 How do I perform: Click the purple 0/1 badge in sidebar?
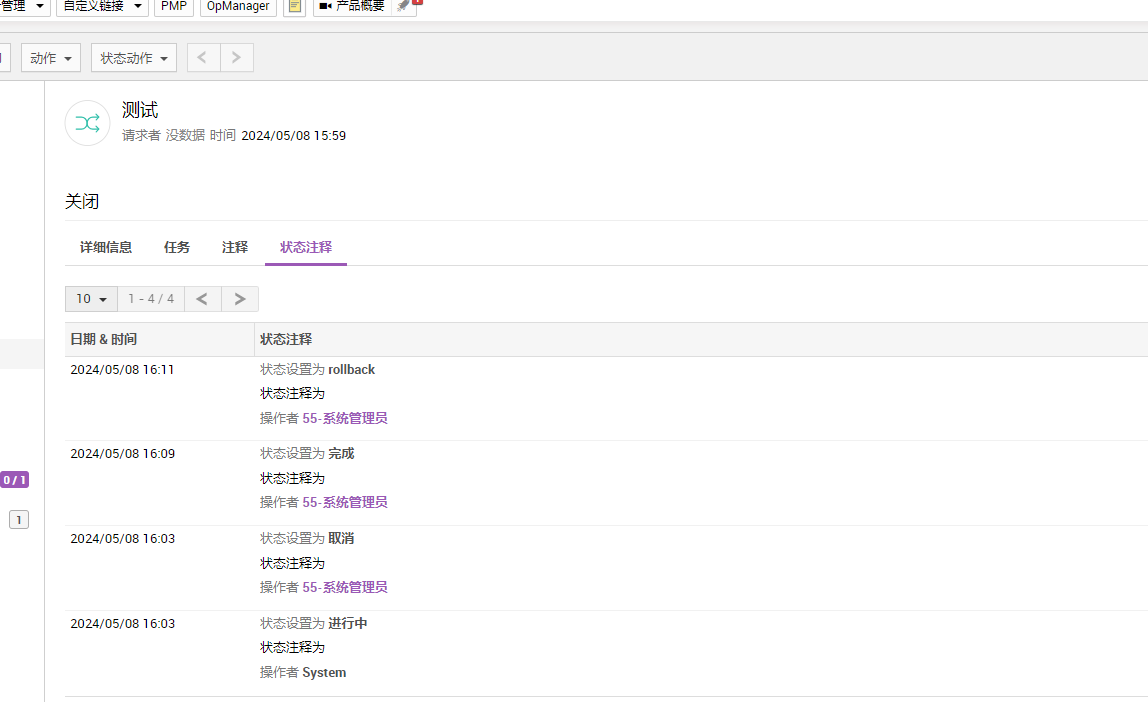[14, 480]
